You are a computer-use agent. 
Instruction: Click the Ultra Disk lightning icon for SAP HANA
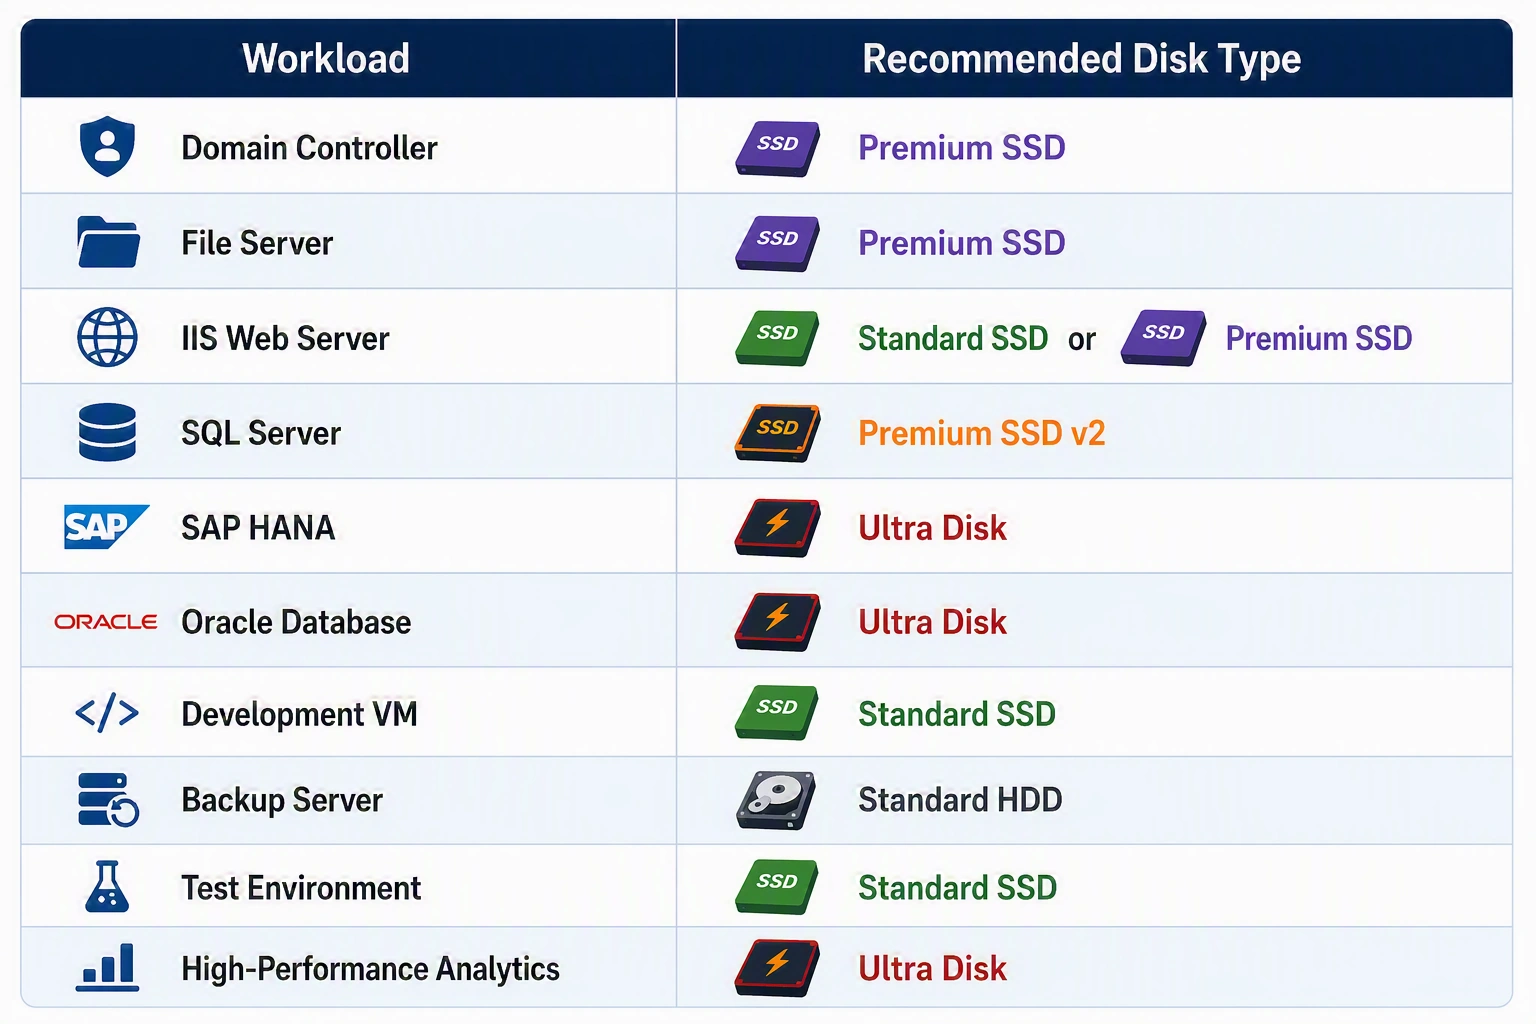778,528
